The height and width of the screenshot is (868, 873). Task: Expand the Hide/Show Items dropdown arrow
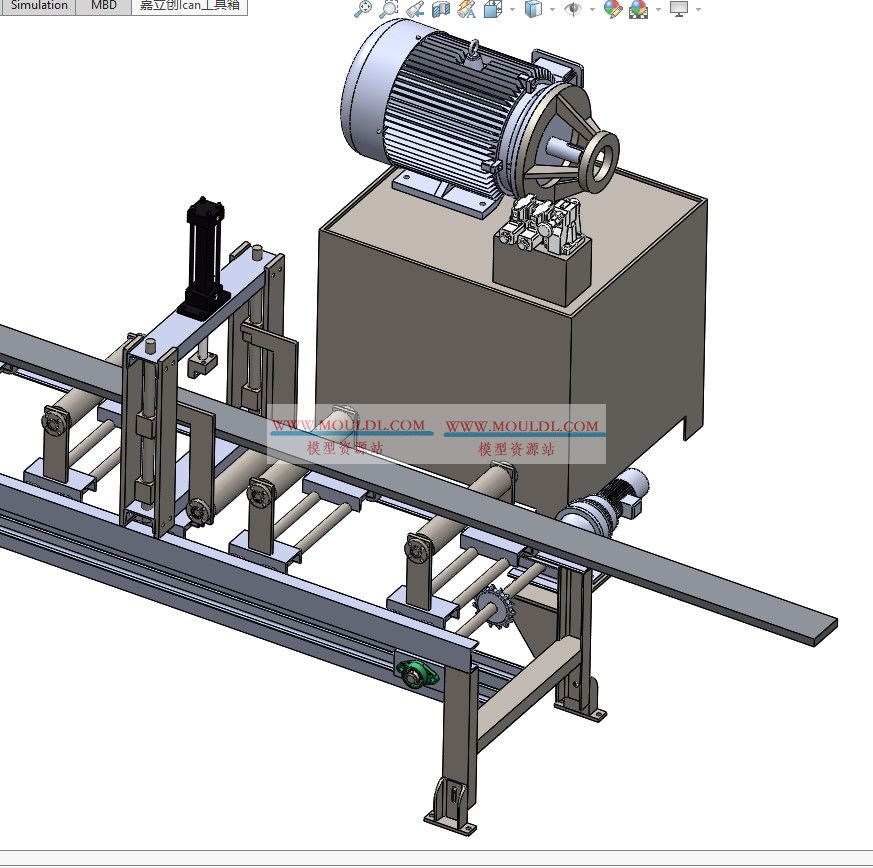coord(592,9)
